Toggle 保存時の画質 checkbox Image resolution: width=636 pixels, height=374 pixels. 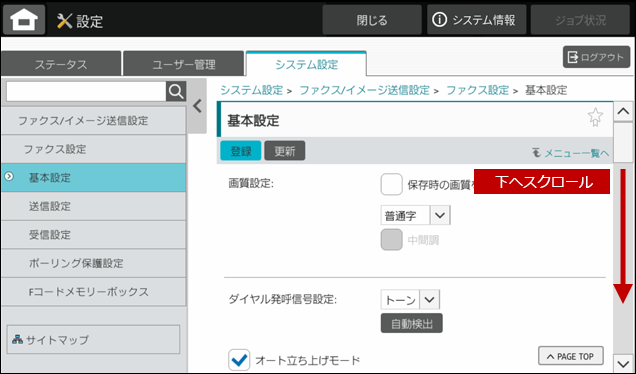coord(391,185)
